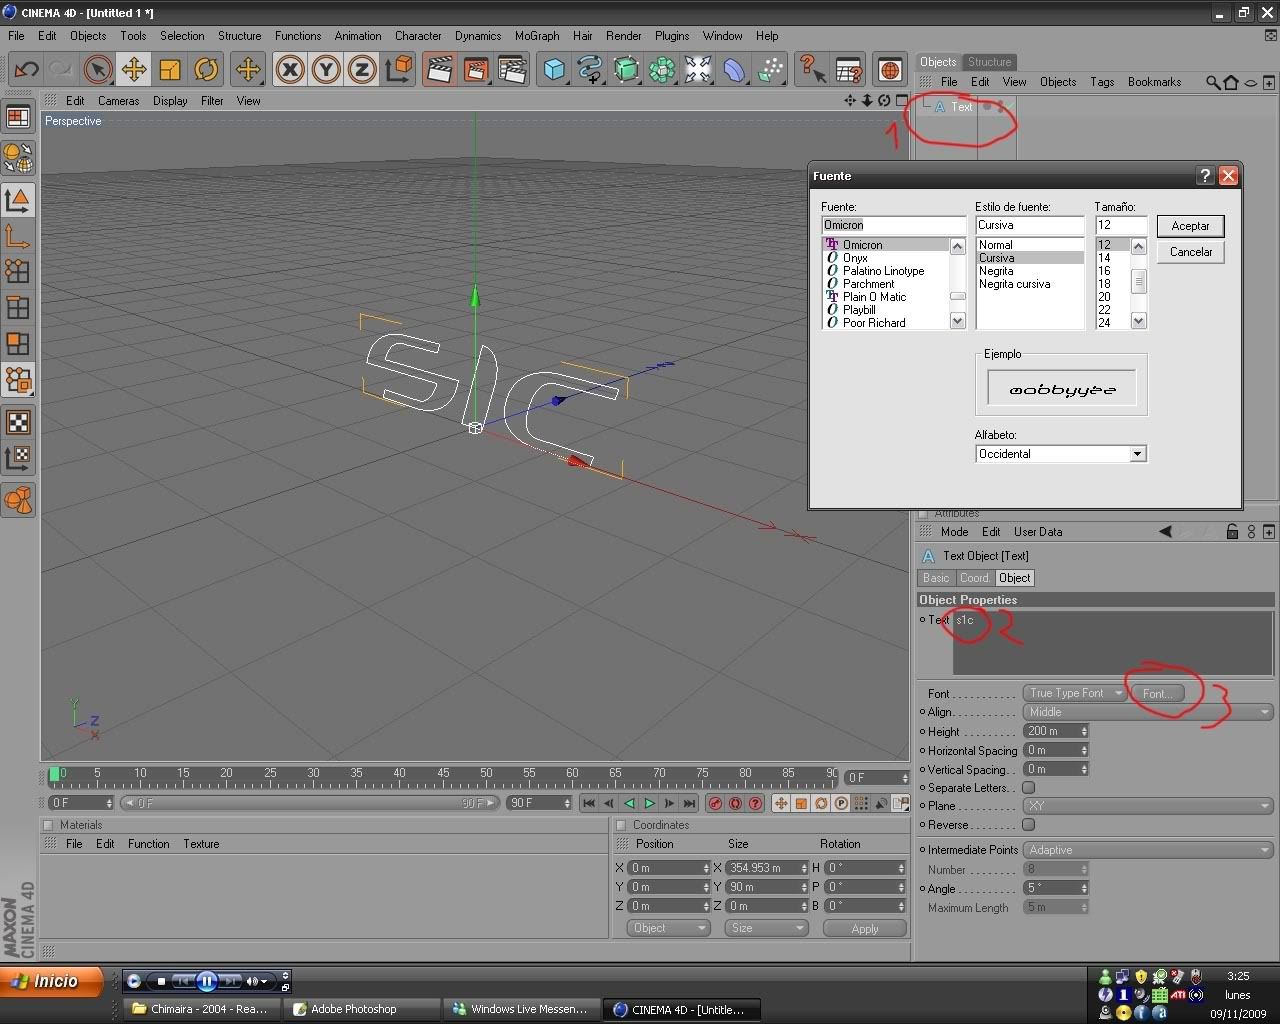This screenshot has height=1024, width=1280.
Task: Toggle X axis lock
Action: (x=290, y=69)
